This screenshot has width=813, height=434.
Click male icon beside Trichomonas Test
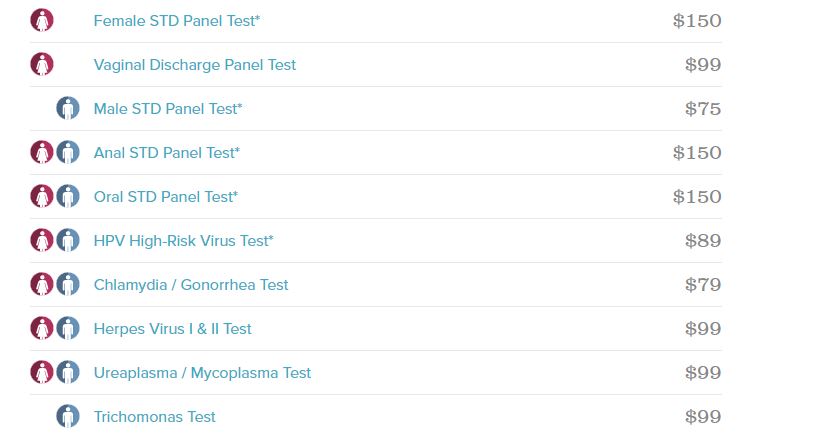coord(68,416)
